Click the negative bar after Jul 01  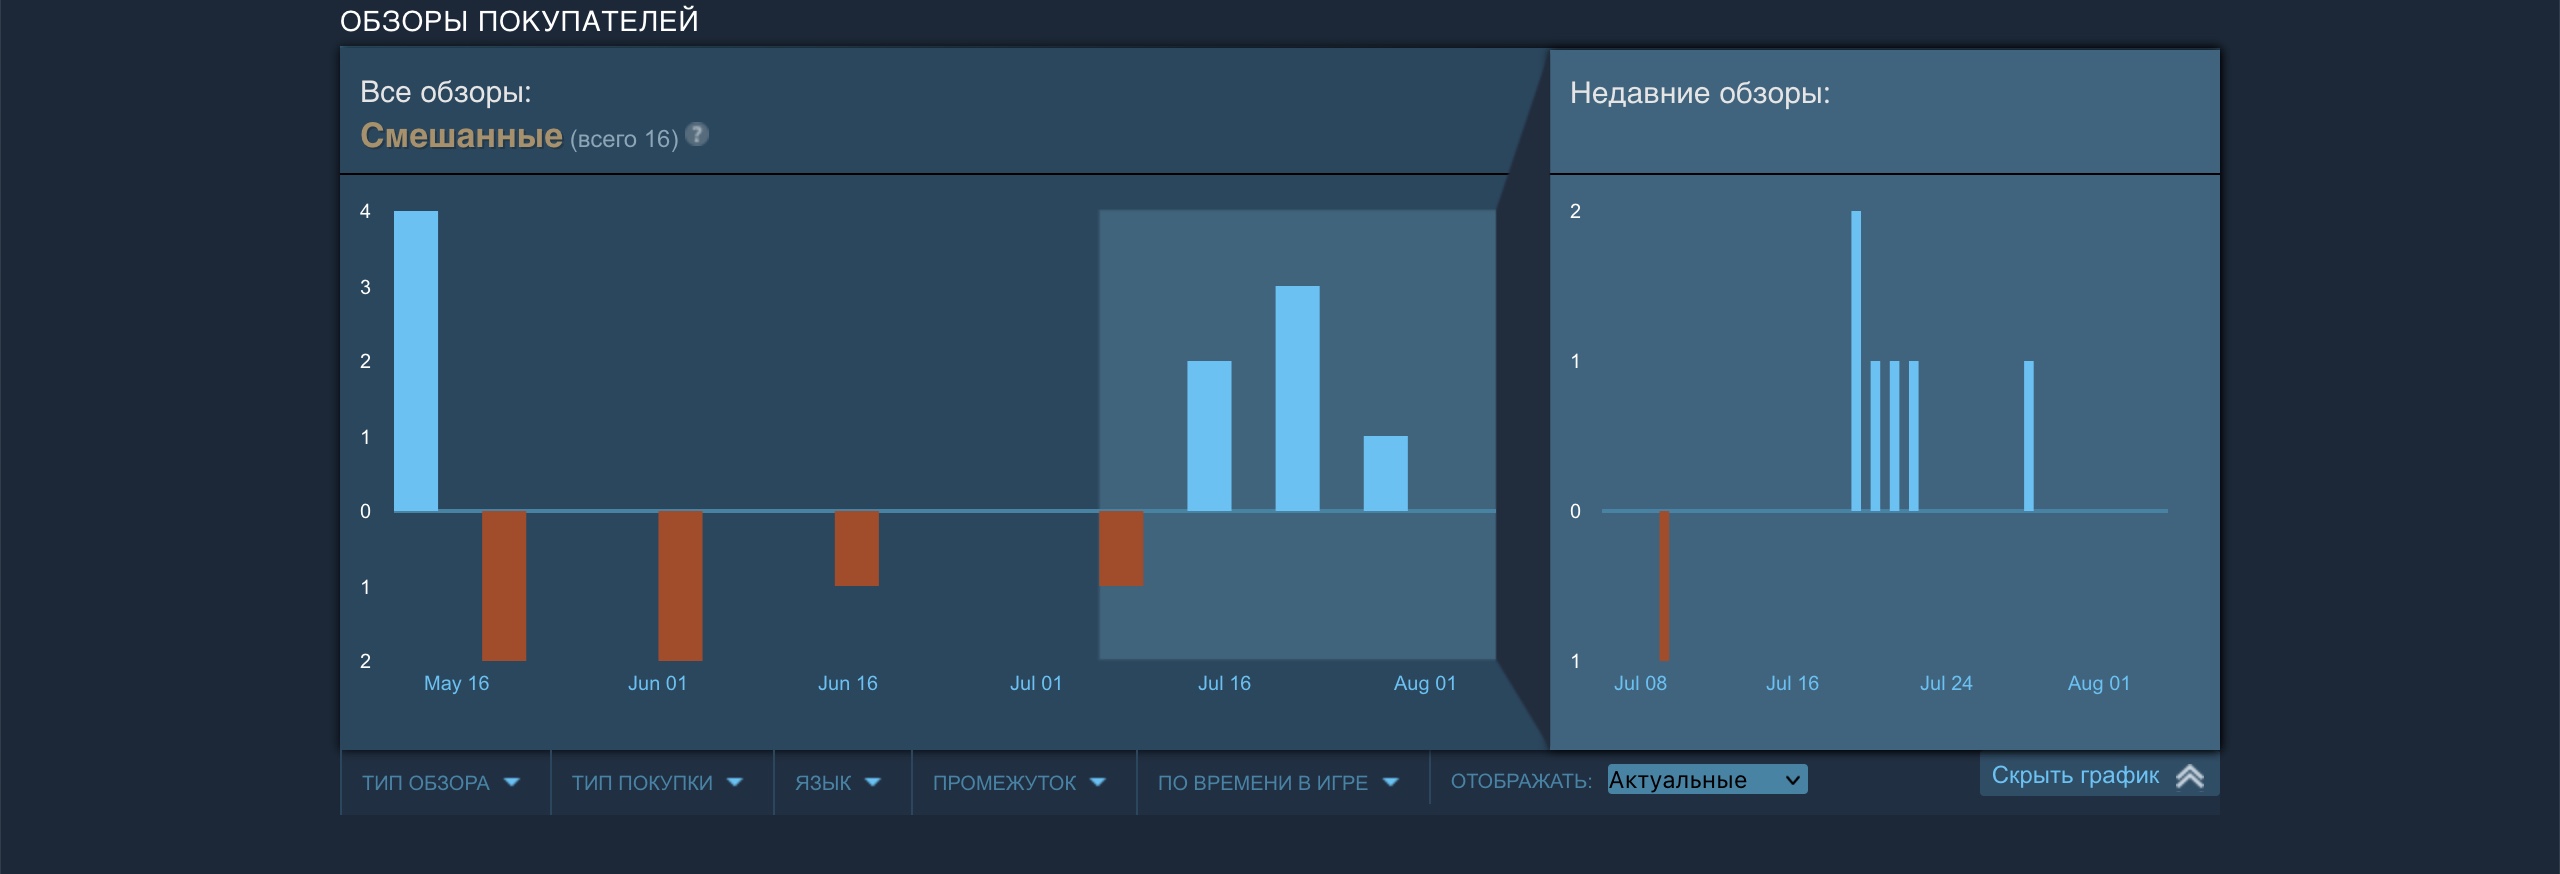click(x=1121, y=548)
